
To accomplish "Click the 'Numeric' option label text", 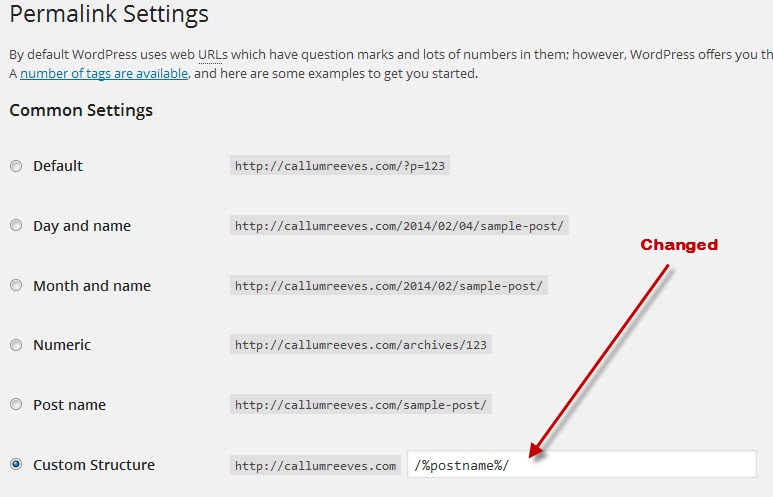I will (62, 345).
